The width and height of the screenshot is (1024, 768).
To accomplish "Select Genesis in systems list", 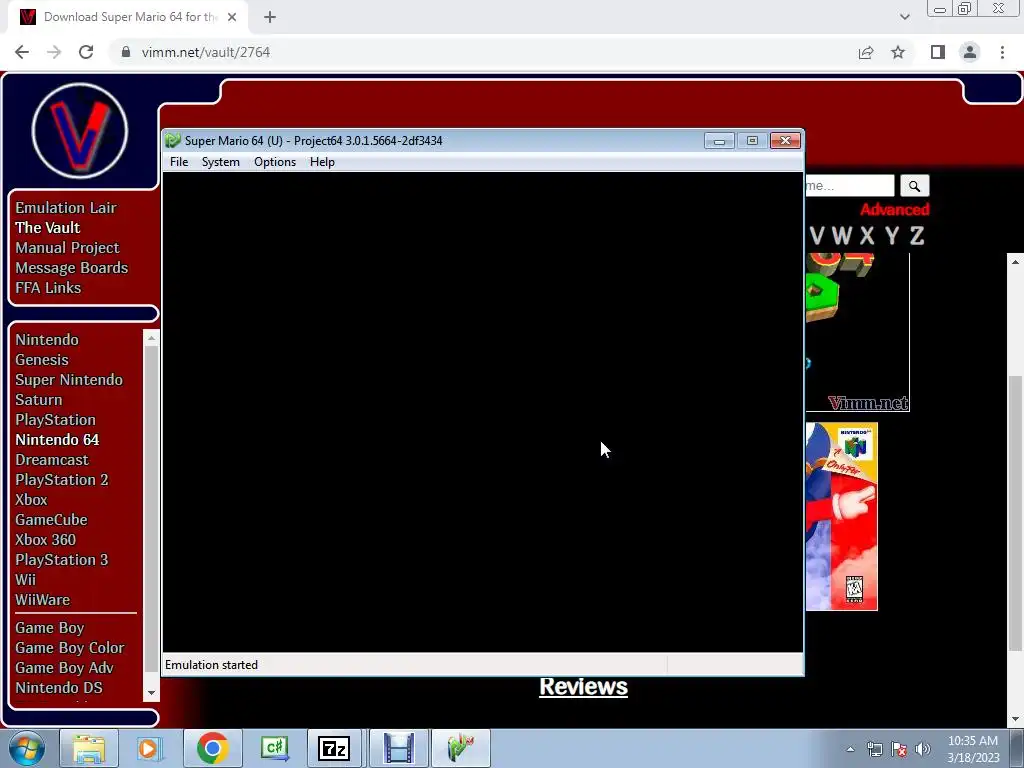I will click(x=42, y=360).
